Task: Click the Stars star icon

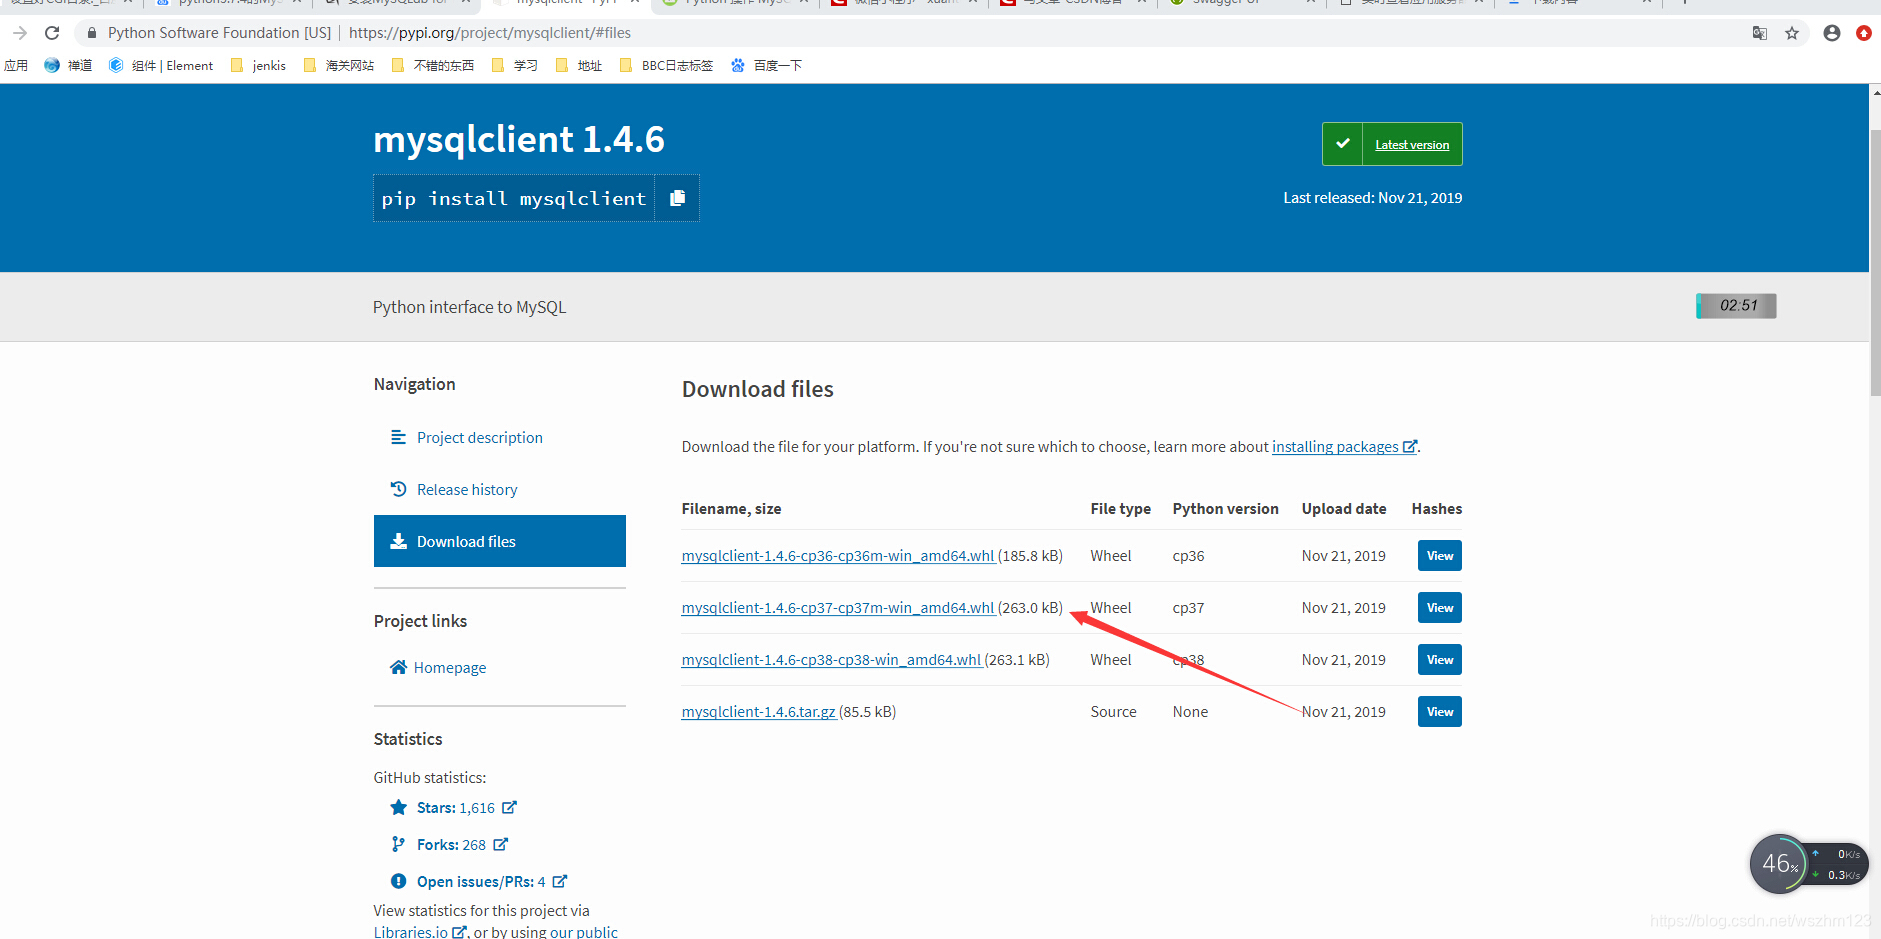Action: coord(398,807)
